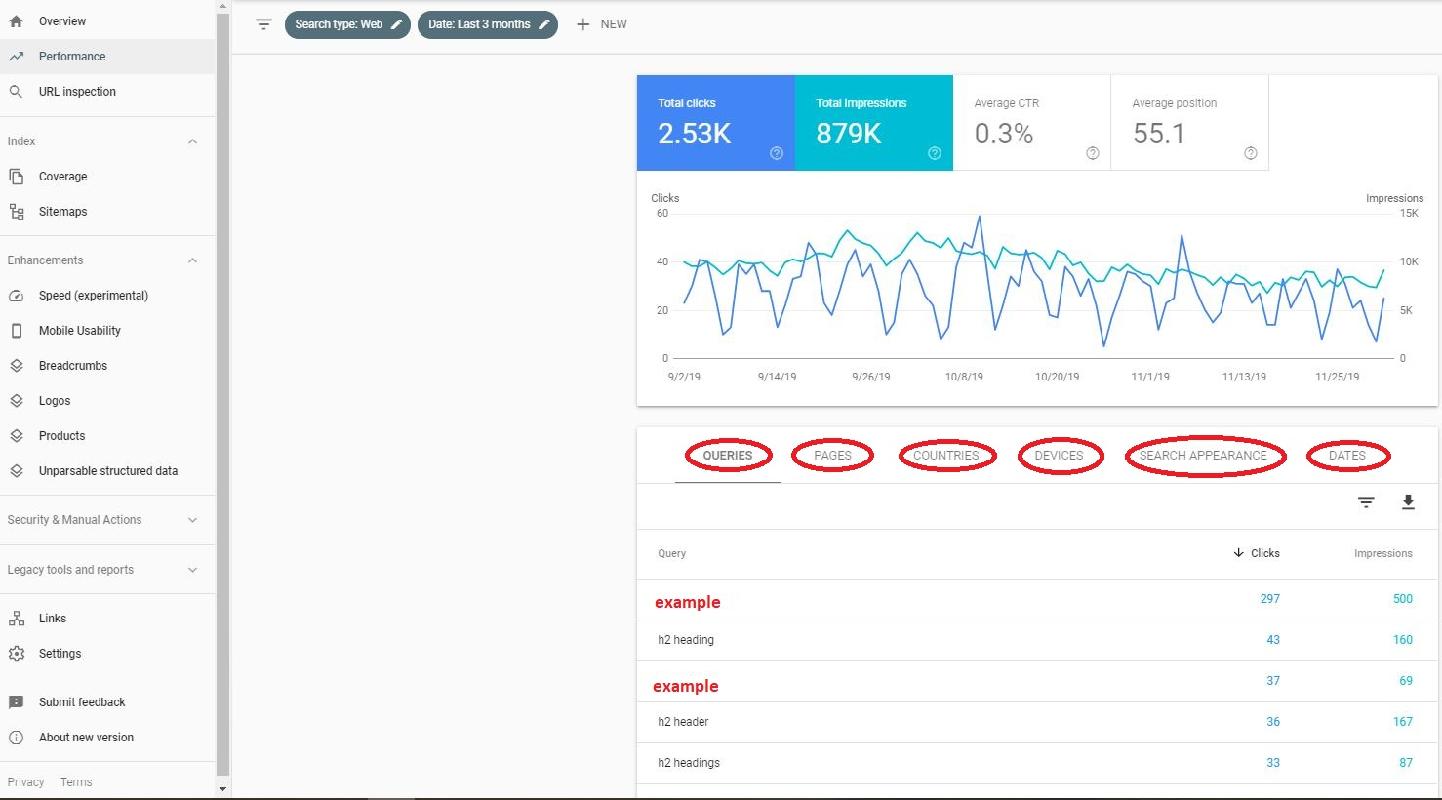Click the help icon on Total clicks card
The image size is (1442, 800).
pyautogui.click(x=776, y=153)
